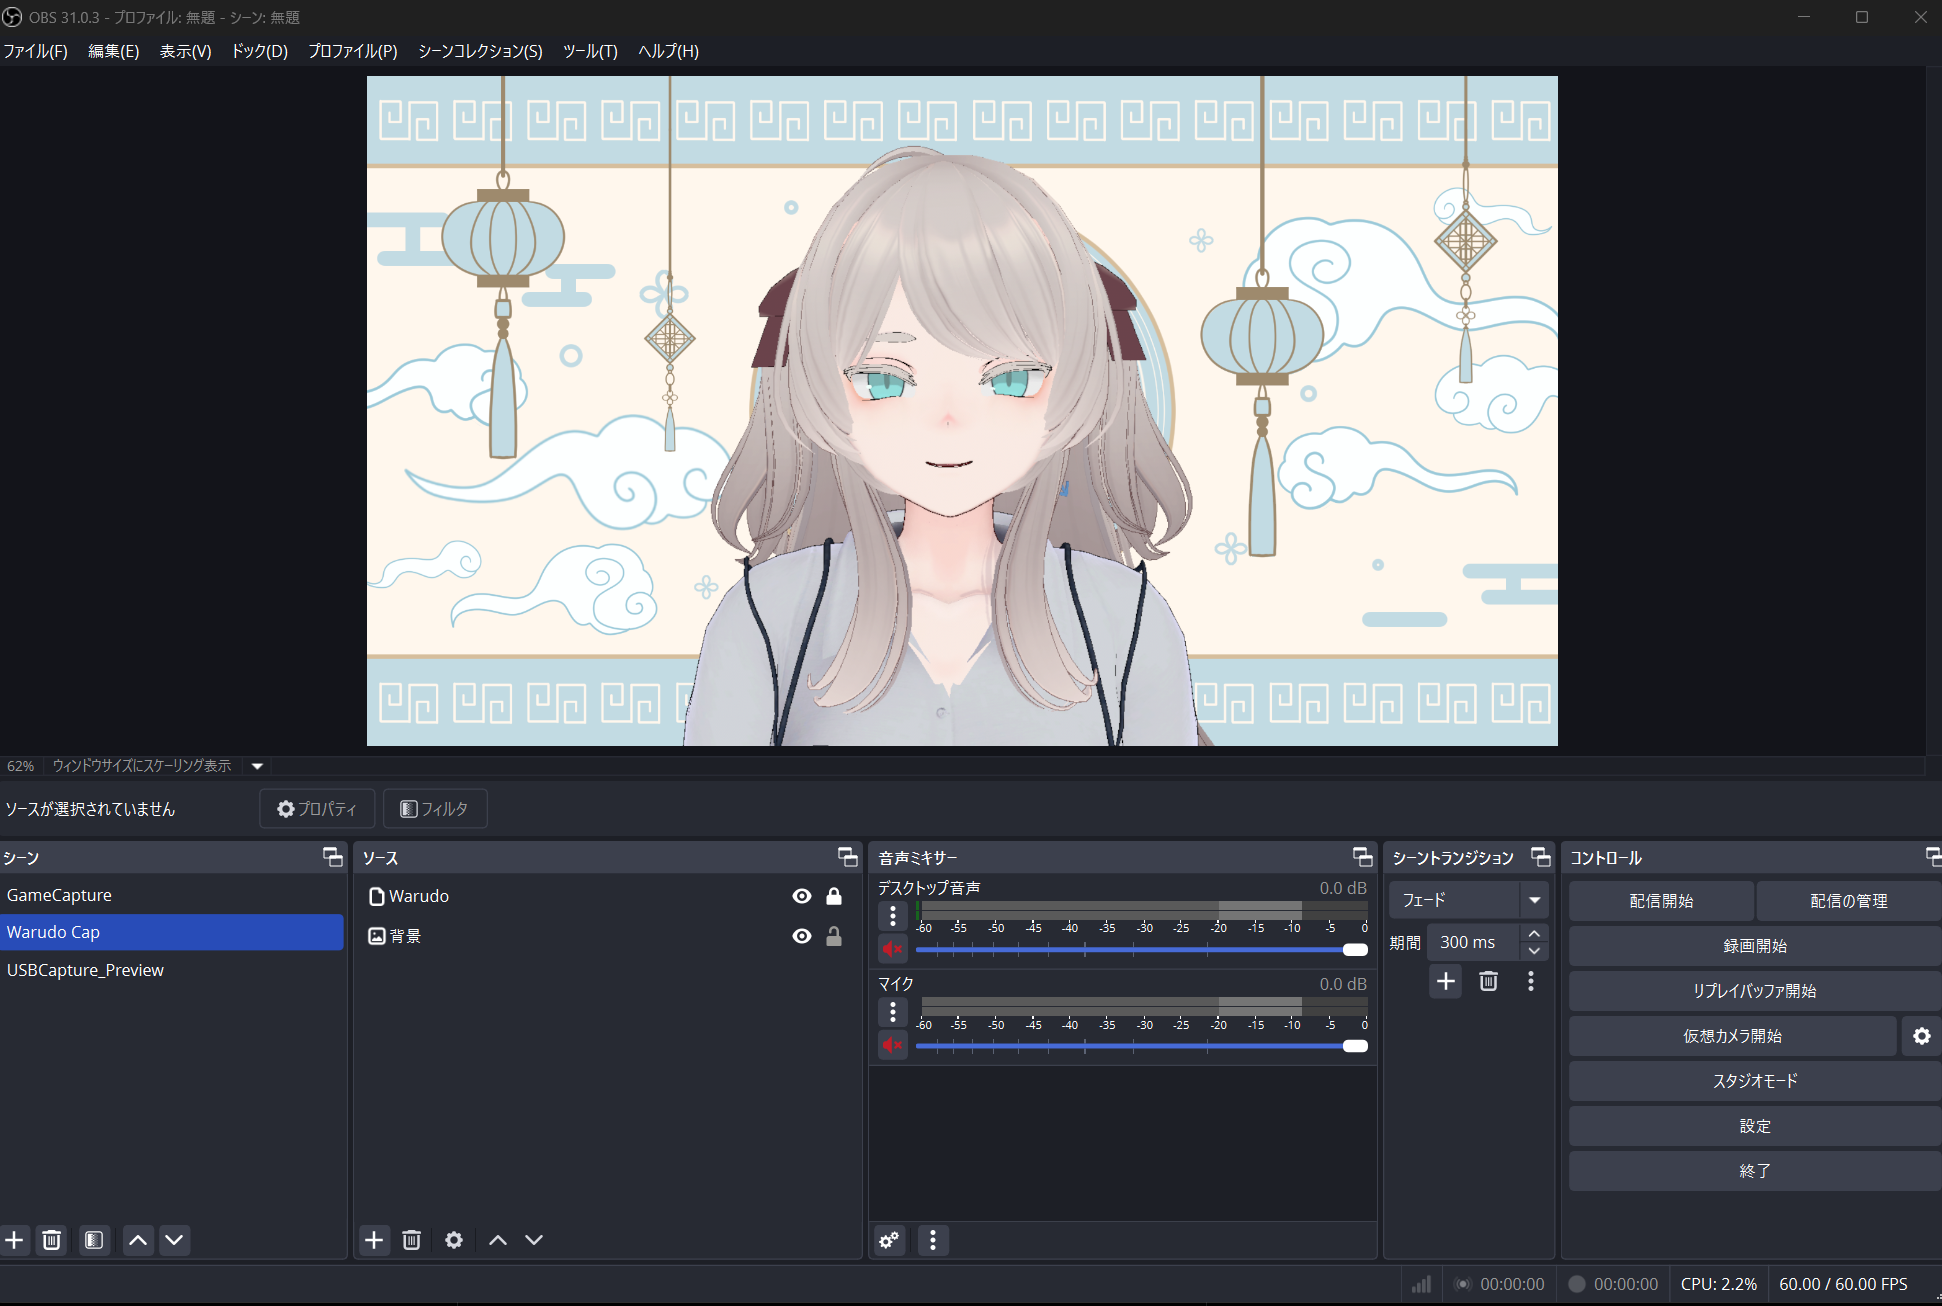This screenshot has width=1942, height=1306.
Task: Open transition properties three-dot menu
Action: 1530,981
